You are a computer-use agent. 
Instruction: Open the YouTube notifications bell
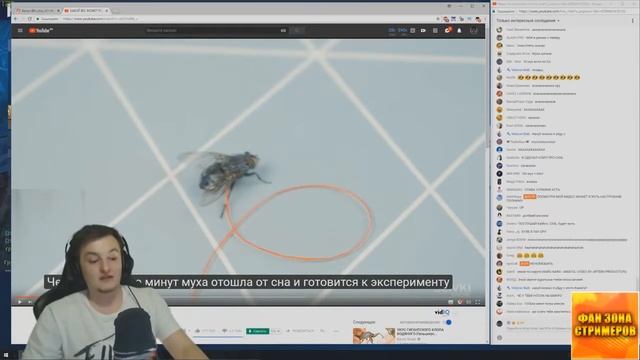[459, 31]
